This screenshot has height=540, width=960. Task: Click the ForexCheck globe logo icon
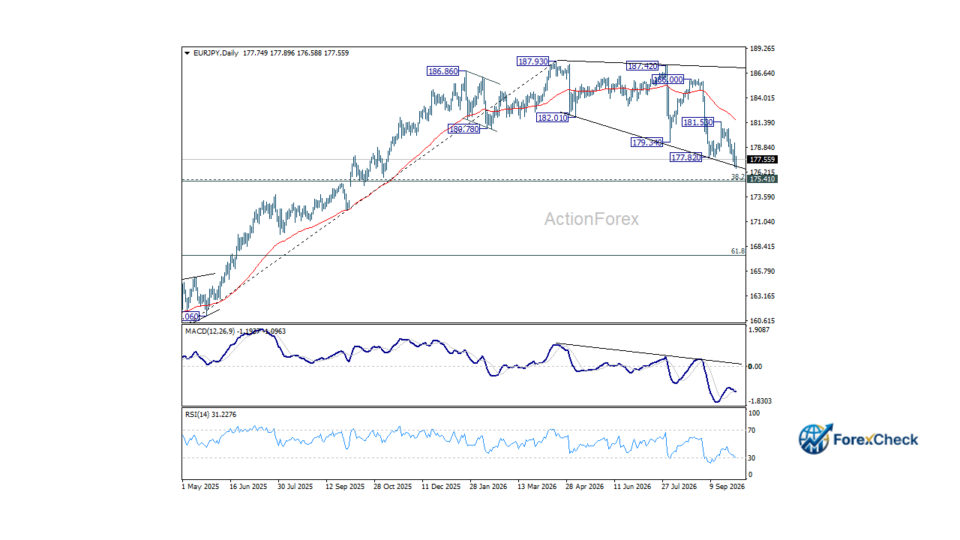click(x=815, y=439)
